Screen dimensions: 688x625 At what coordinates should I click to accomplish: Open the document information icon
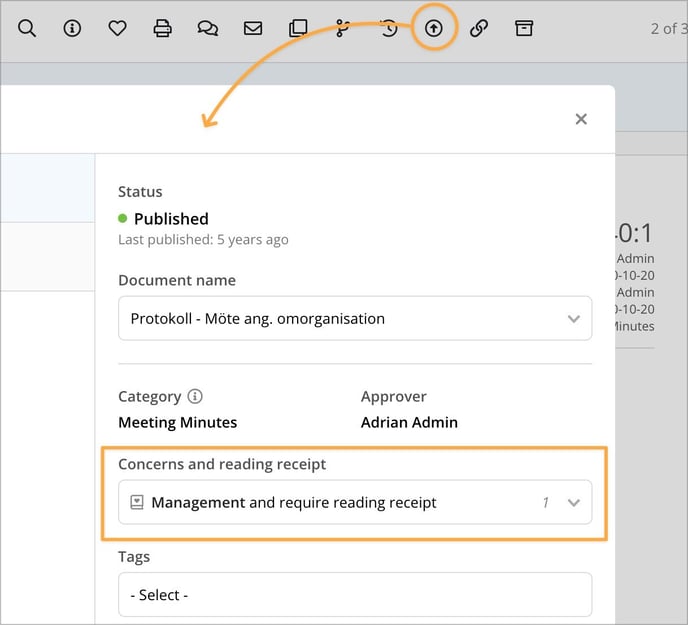click(x=72, y=28)
